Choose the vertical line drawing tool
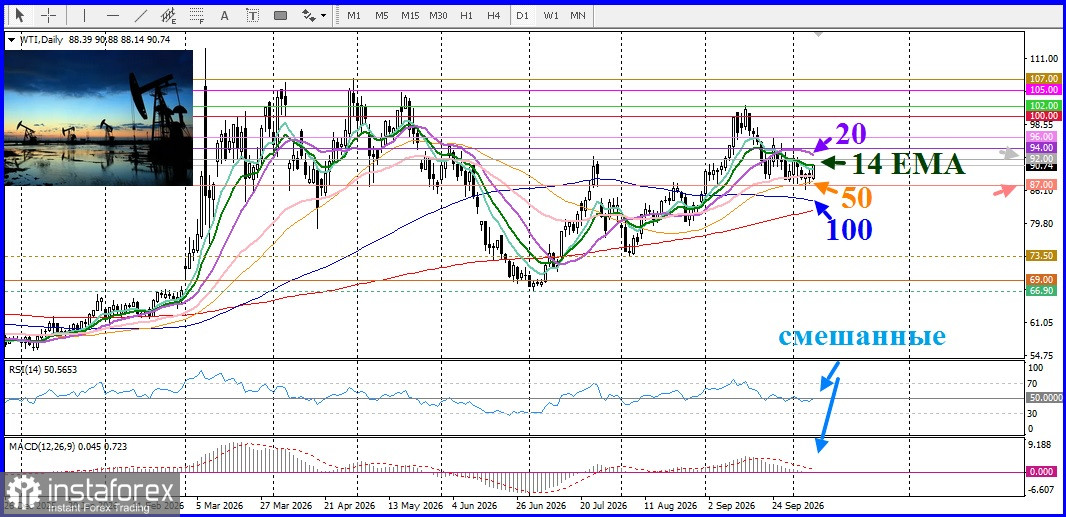 pos(84,15)
